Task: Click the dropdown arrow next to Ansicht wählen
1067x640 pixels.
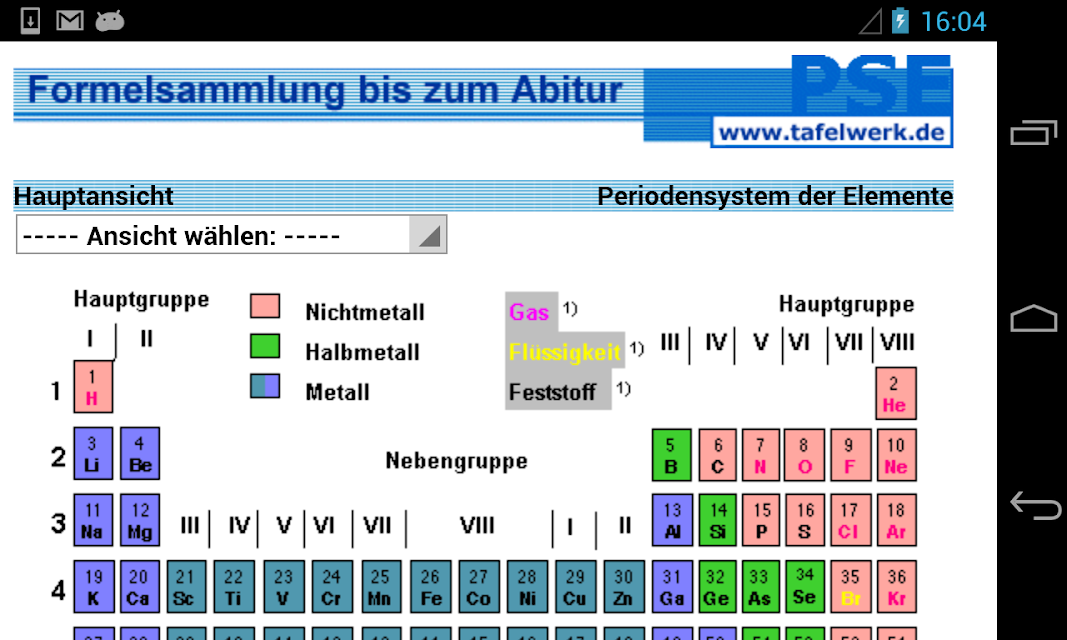Action: (428, 235)
